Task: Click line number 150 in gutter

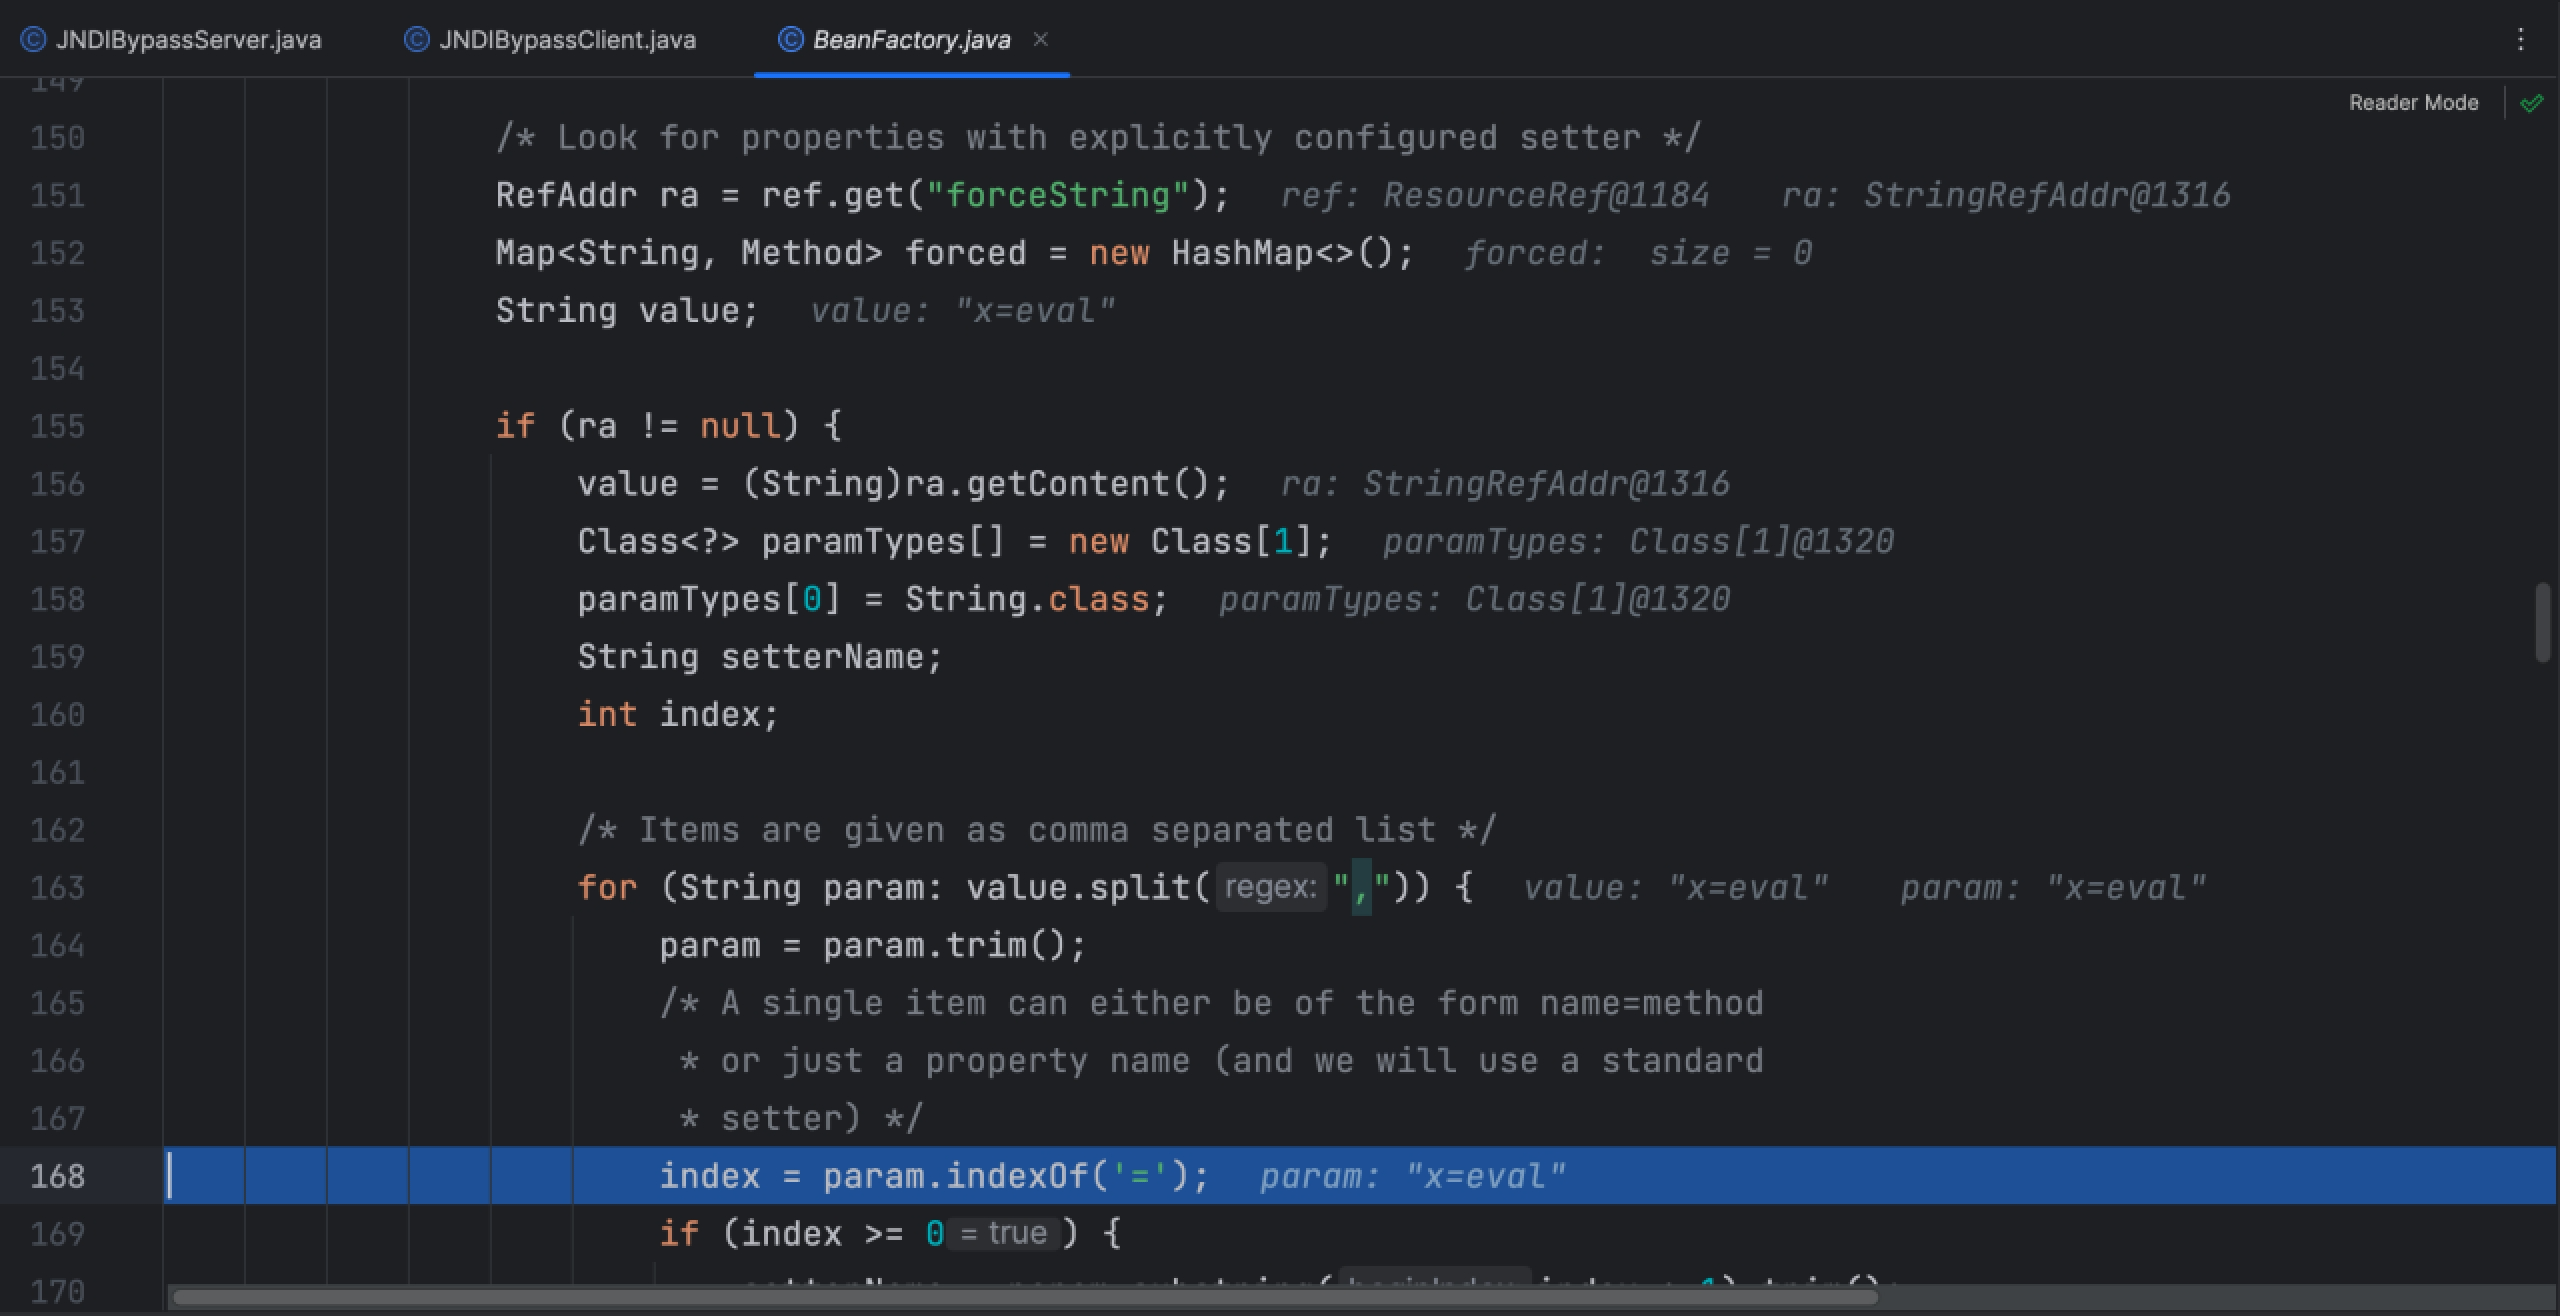Action: point(58,137)
